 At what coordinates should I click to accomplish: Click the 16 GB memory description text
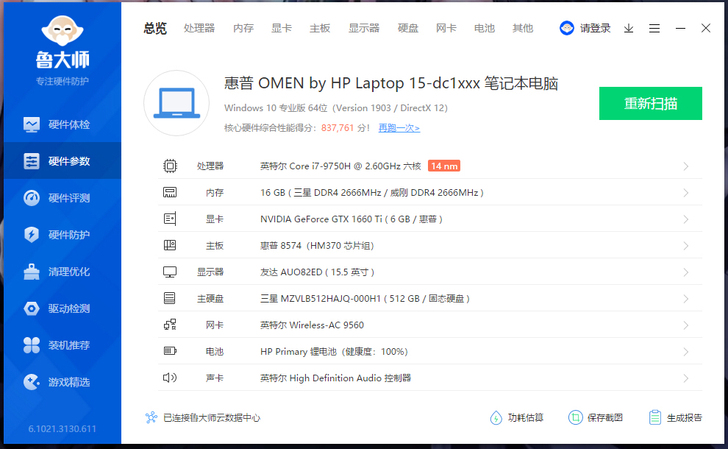point(372,192)
